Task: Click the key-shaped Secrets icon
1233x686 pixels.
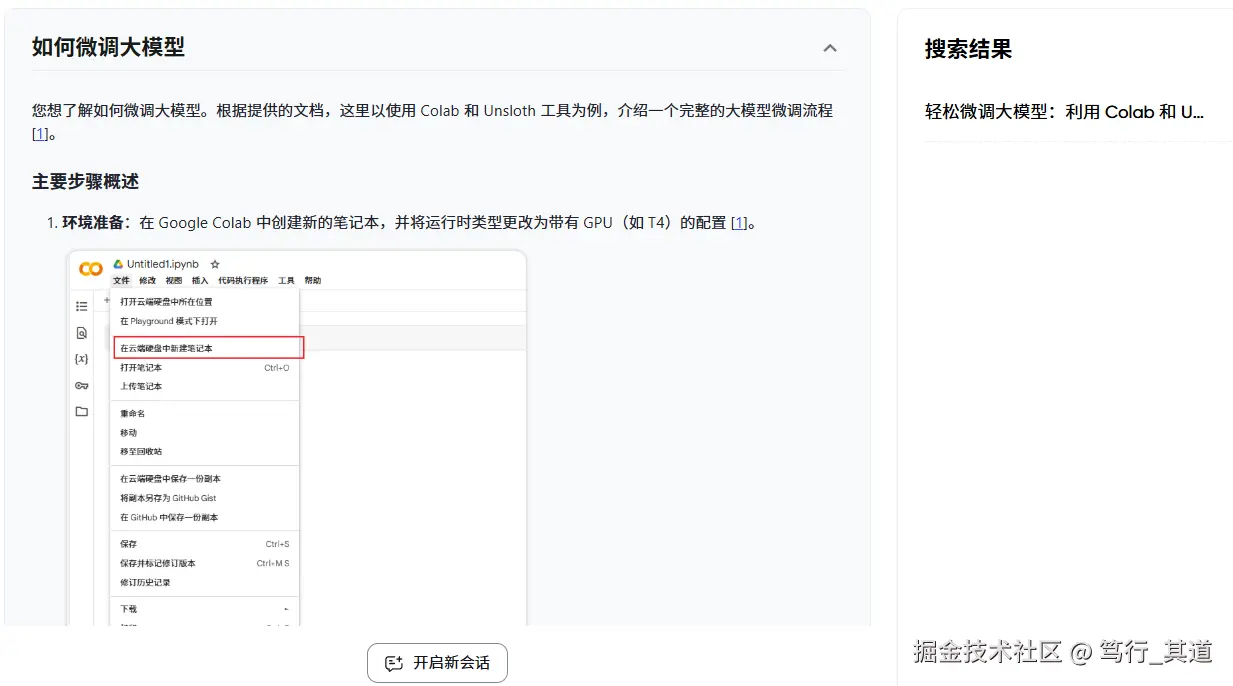Action: coord(81,387)
